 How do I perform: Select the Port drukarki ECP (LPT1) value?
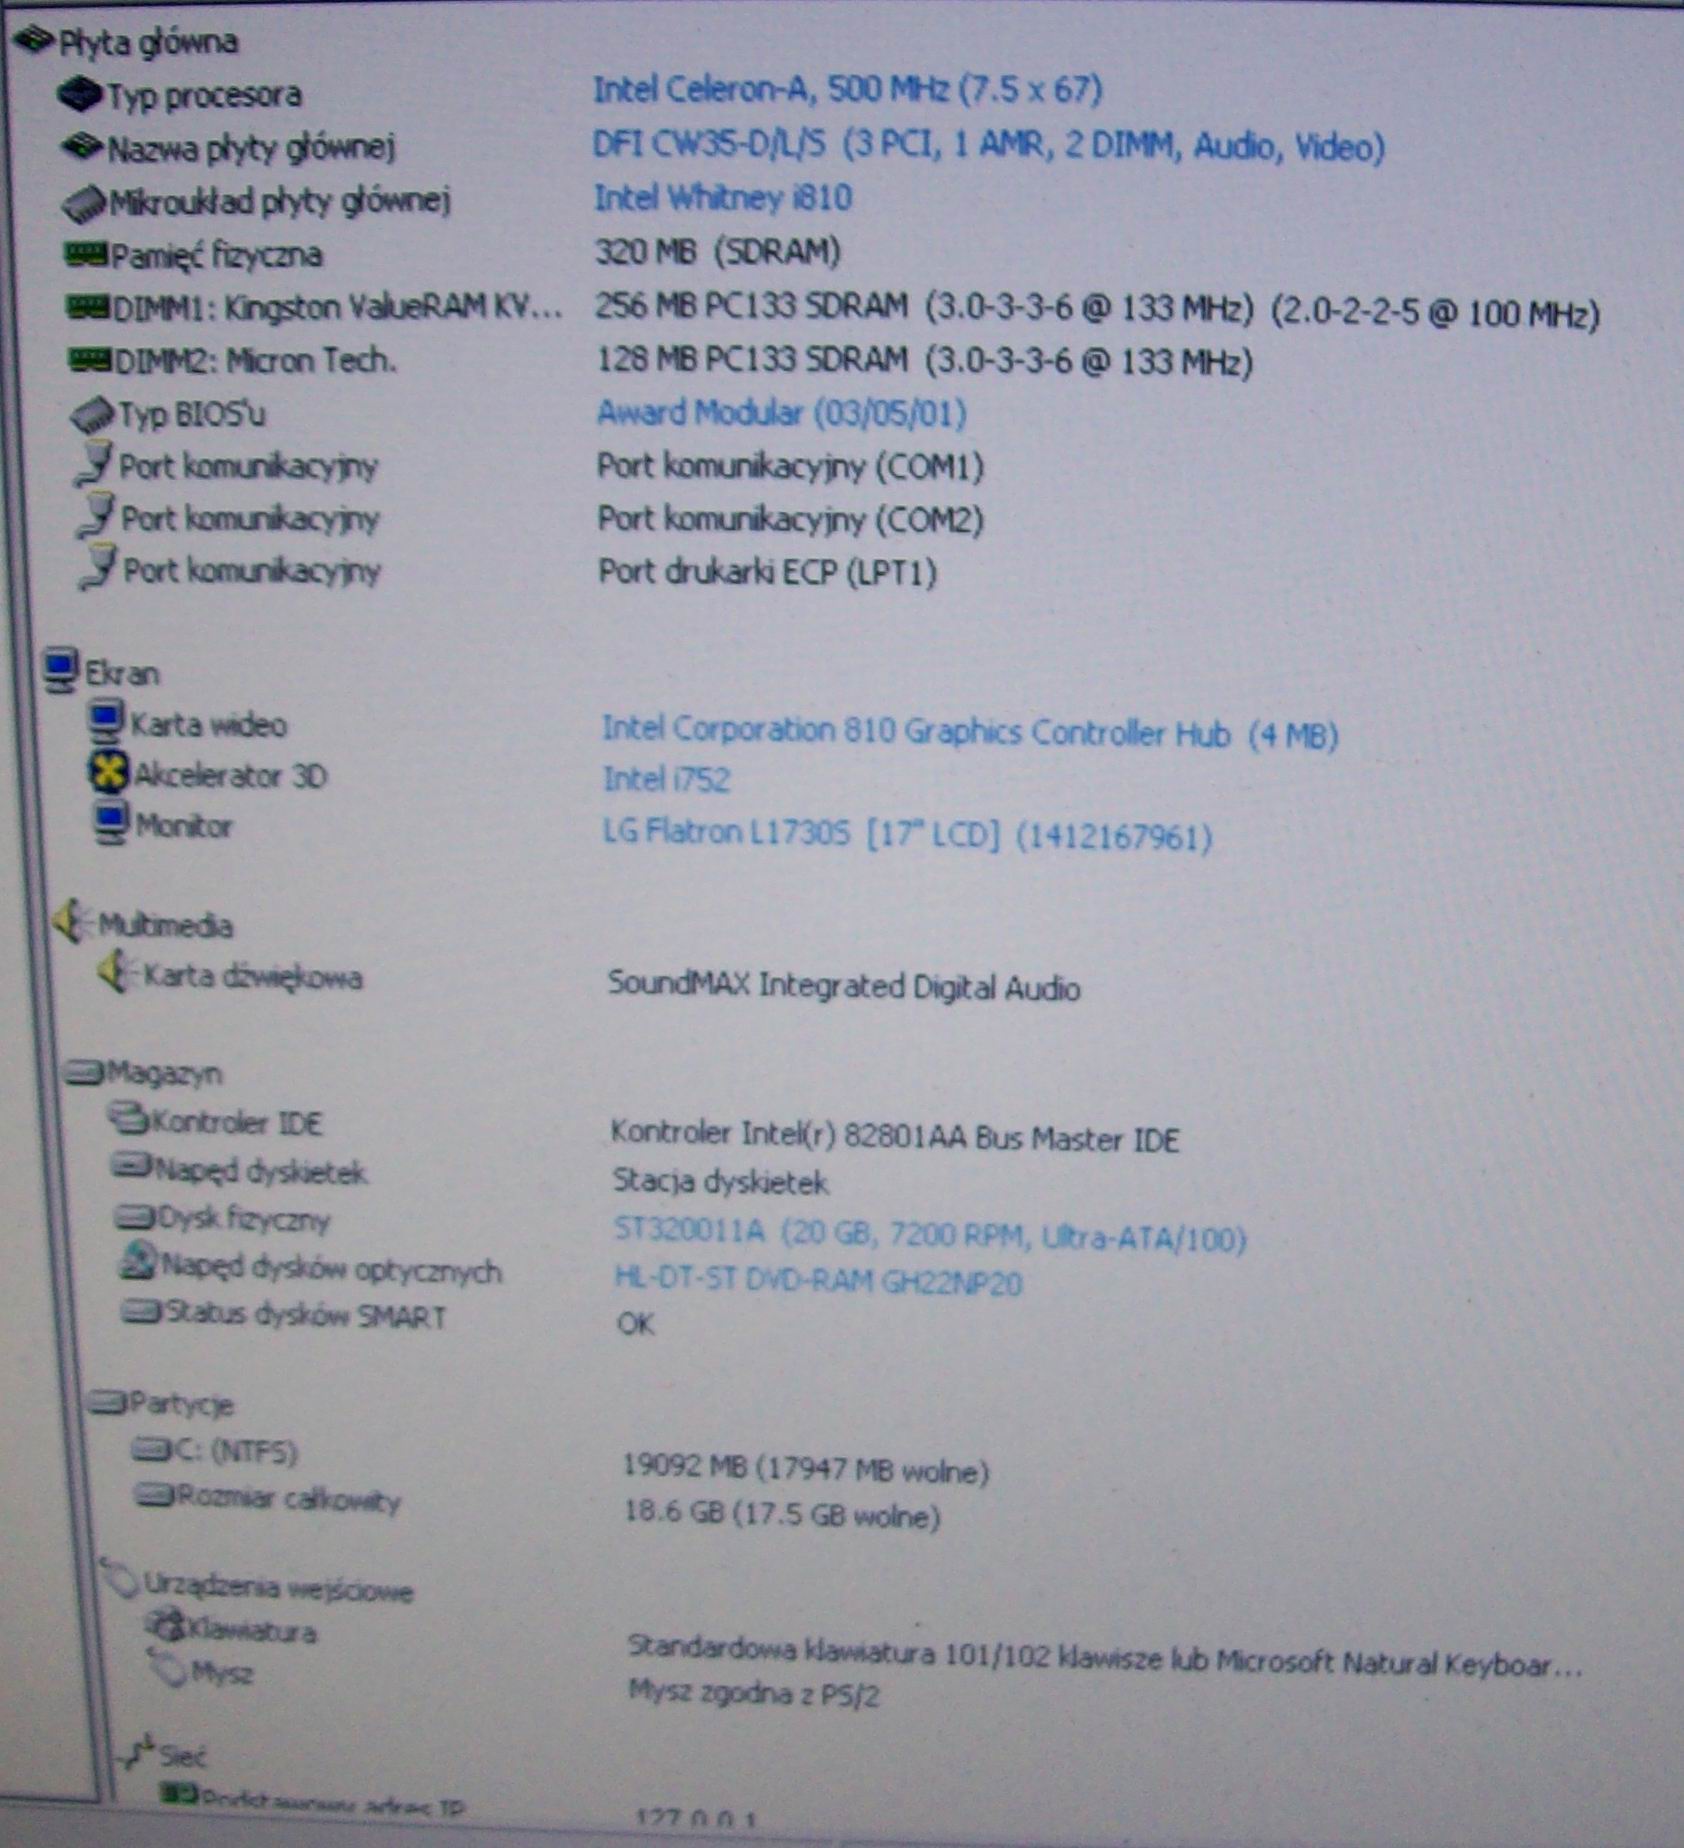point(768,572)
